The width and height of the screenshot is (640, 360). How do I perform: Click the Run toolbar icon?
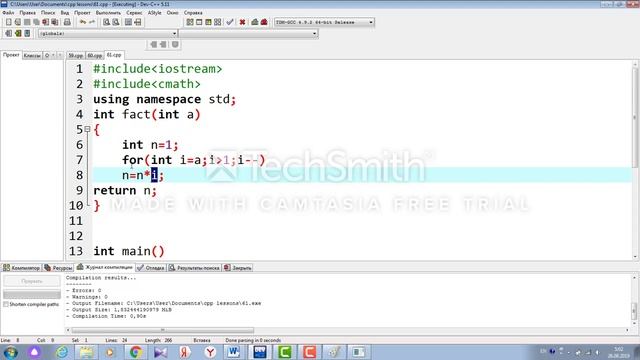(199, 22)
